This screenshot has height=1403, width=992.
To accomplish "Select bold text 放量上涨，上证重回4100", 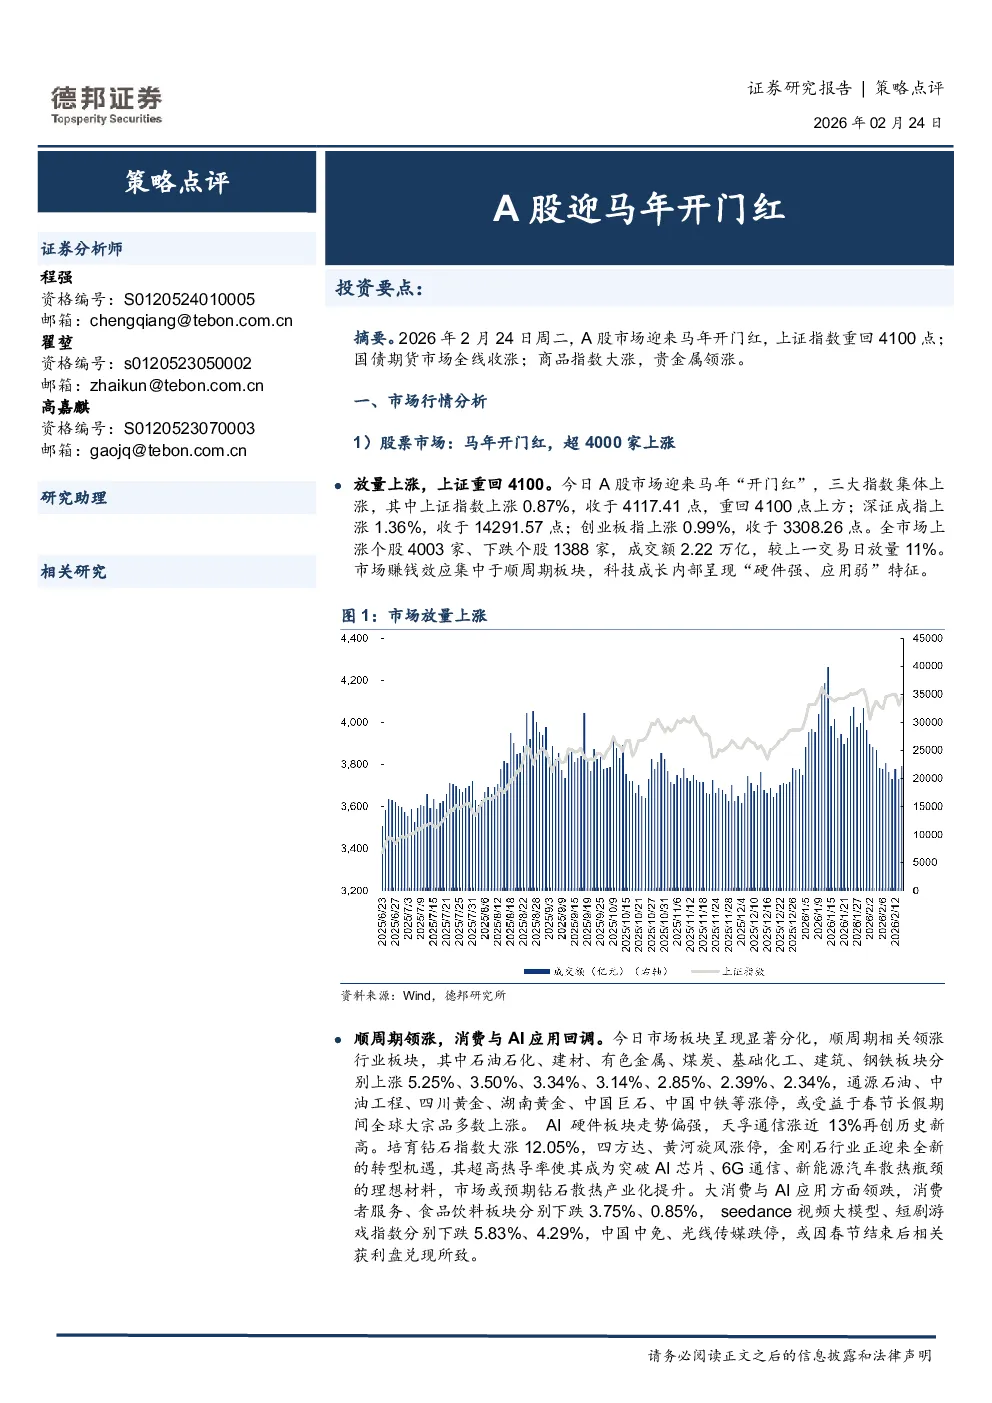I will (451, 484).
